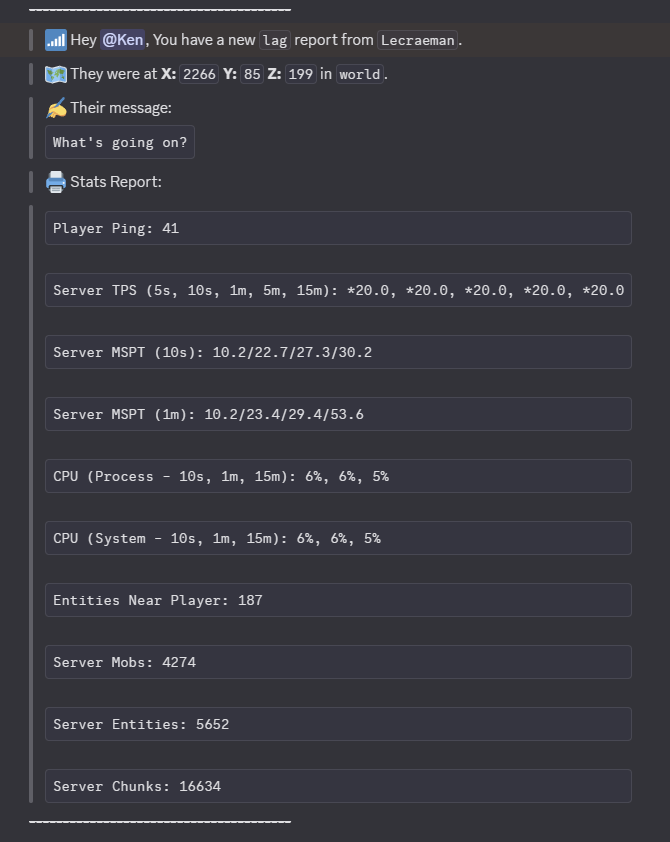Open the @Ken user mention
The height and width of the screenshot is (842, 670).
click(123, 41)
